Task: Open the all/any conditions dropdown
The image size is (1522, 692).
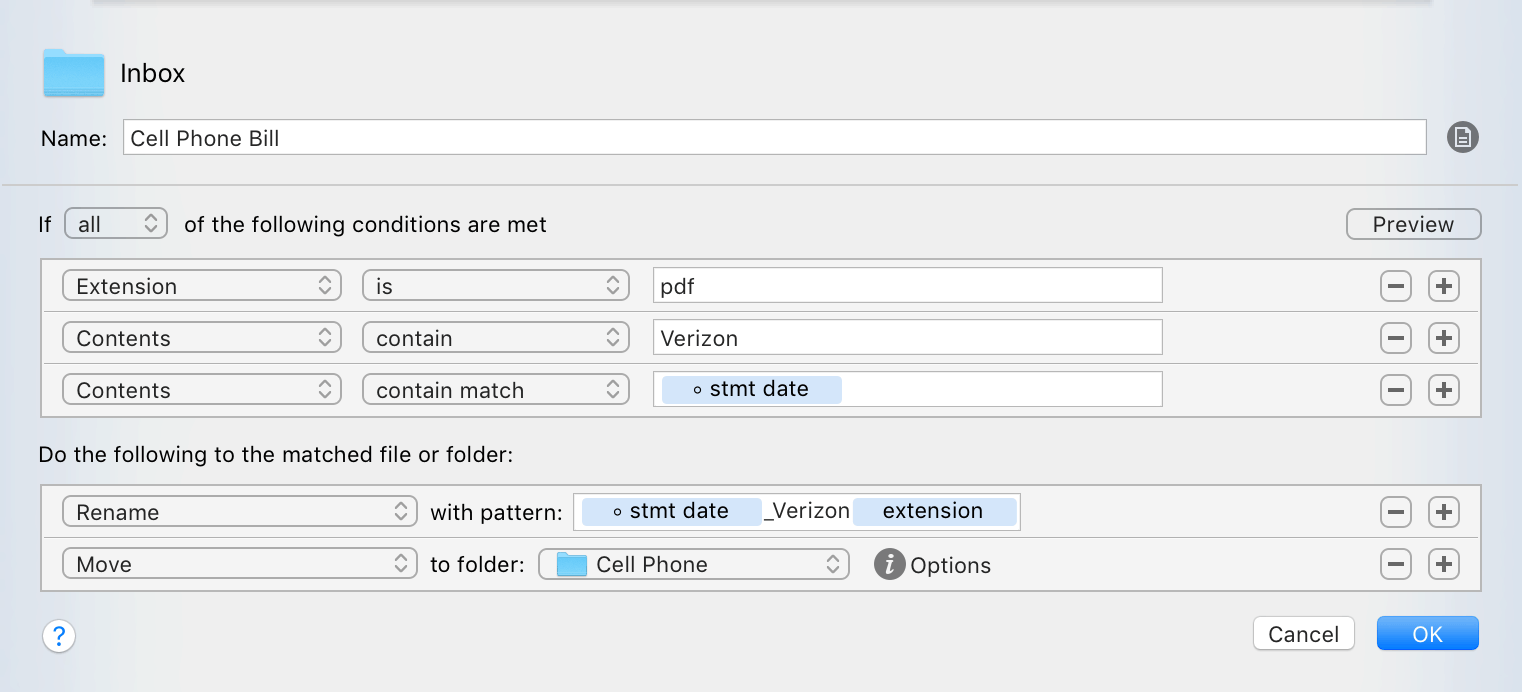Action: (x=116, y=224)
